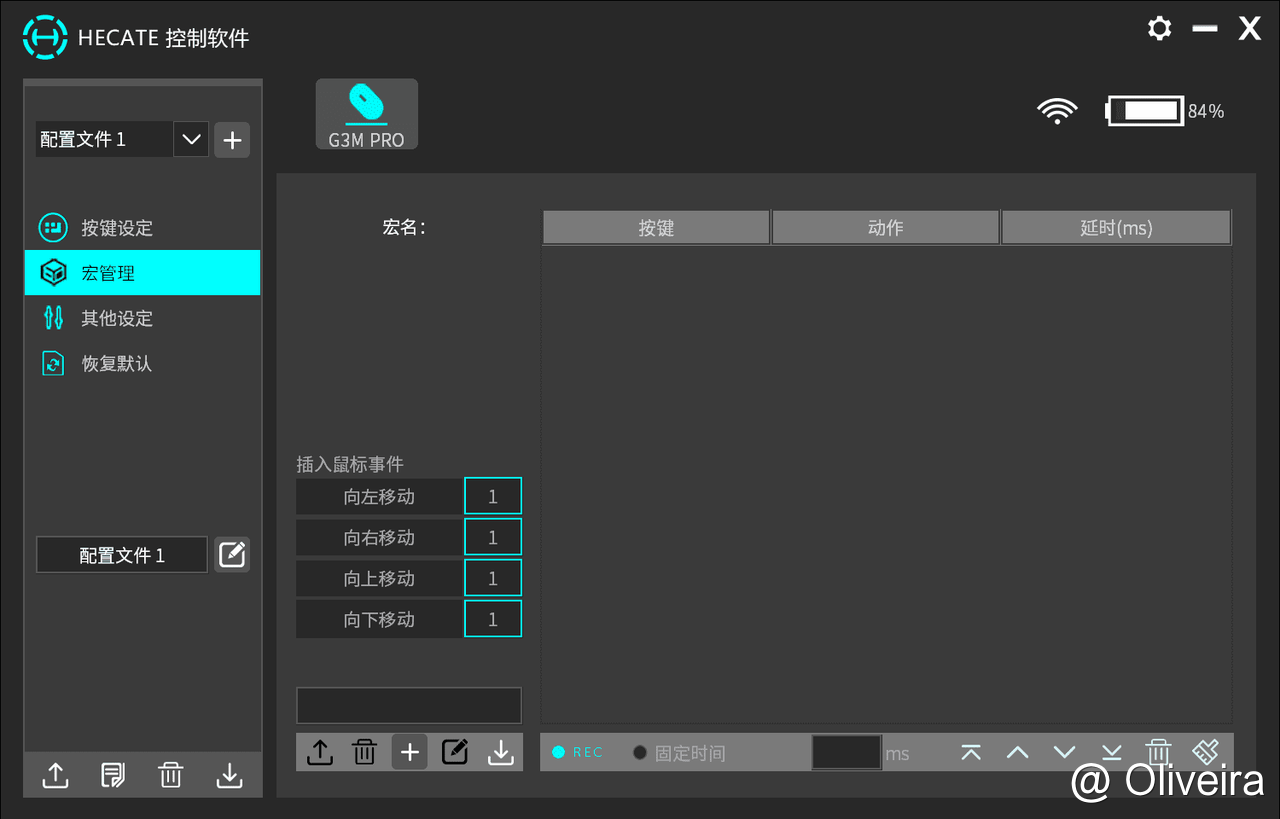This screenshot has width=1280, height=819.
Task: Move macro step down with chevron
Action: pos(1064,752)
